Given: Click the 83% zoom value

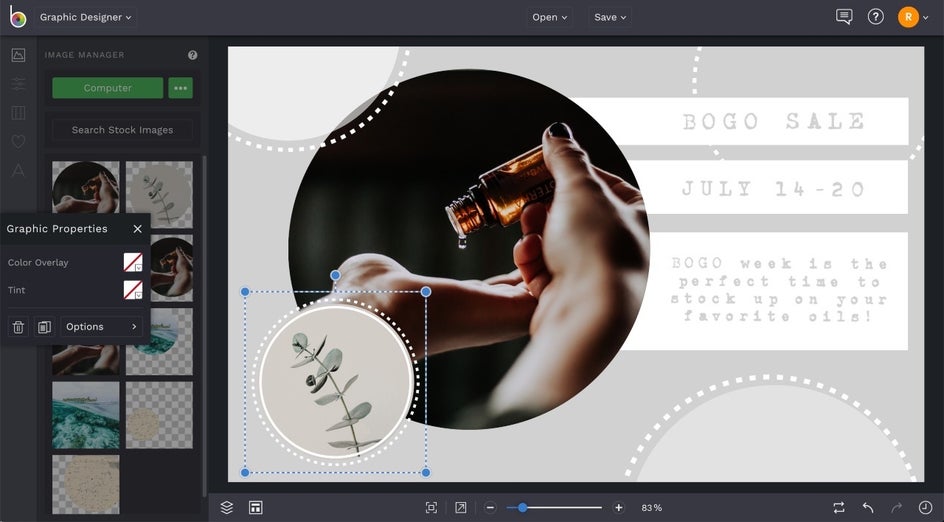Looking at the screenshot, I should tap(651, 508).
